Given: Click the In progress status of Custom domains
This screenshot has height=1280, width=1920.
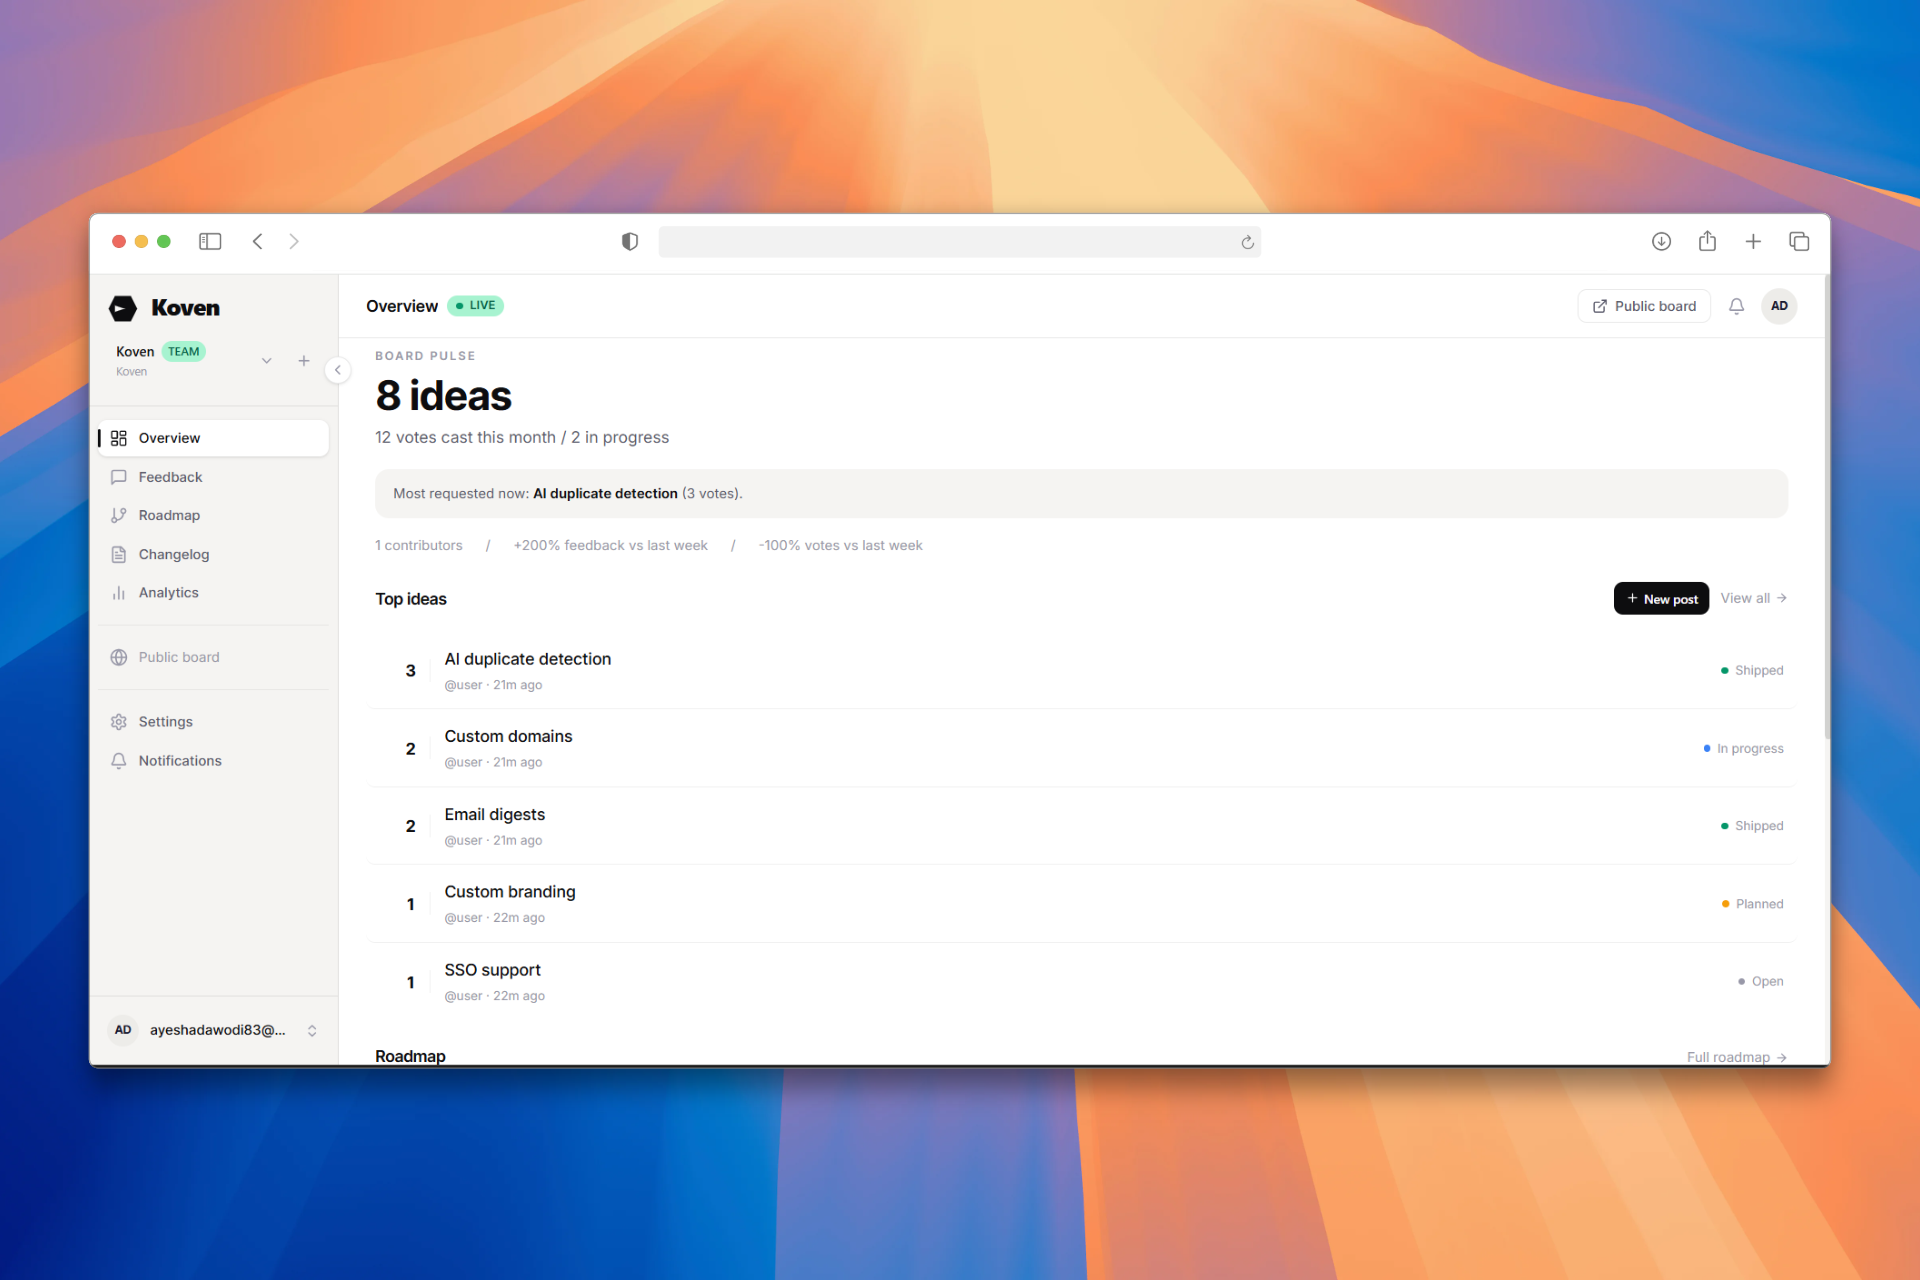Looking at the screenshot, I should 1743,748.
